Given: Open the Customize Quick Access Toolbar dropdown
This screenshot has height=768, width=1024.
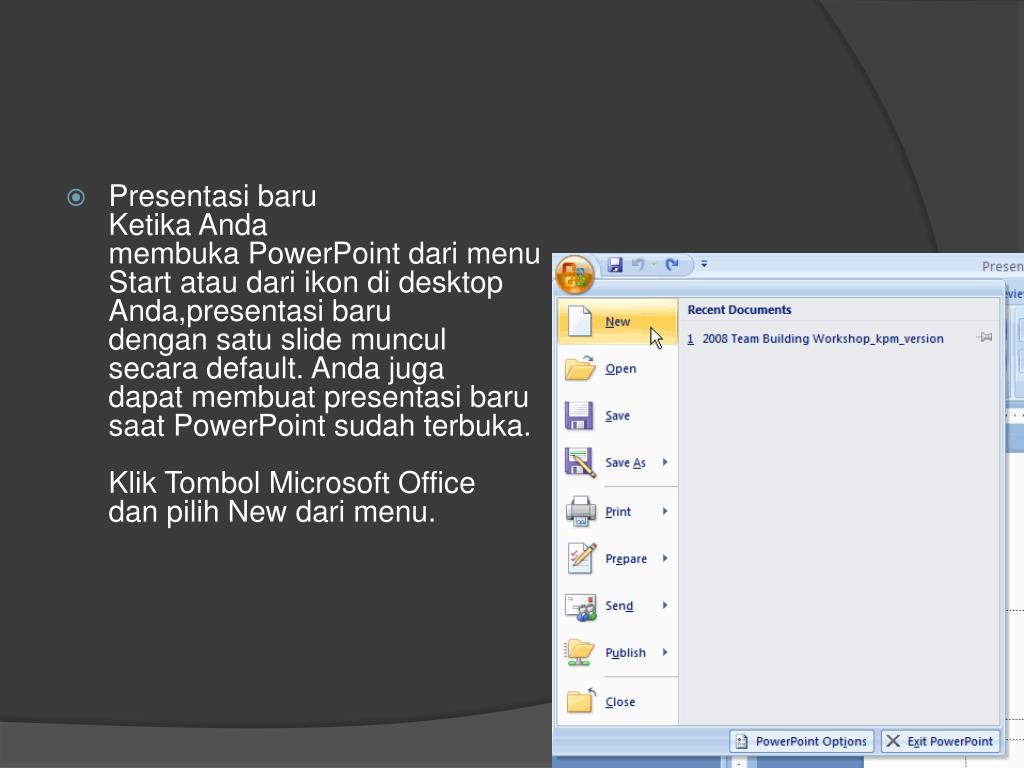Looking at the screenshot, I should (704, 264).
